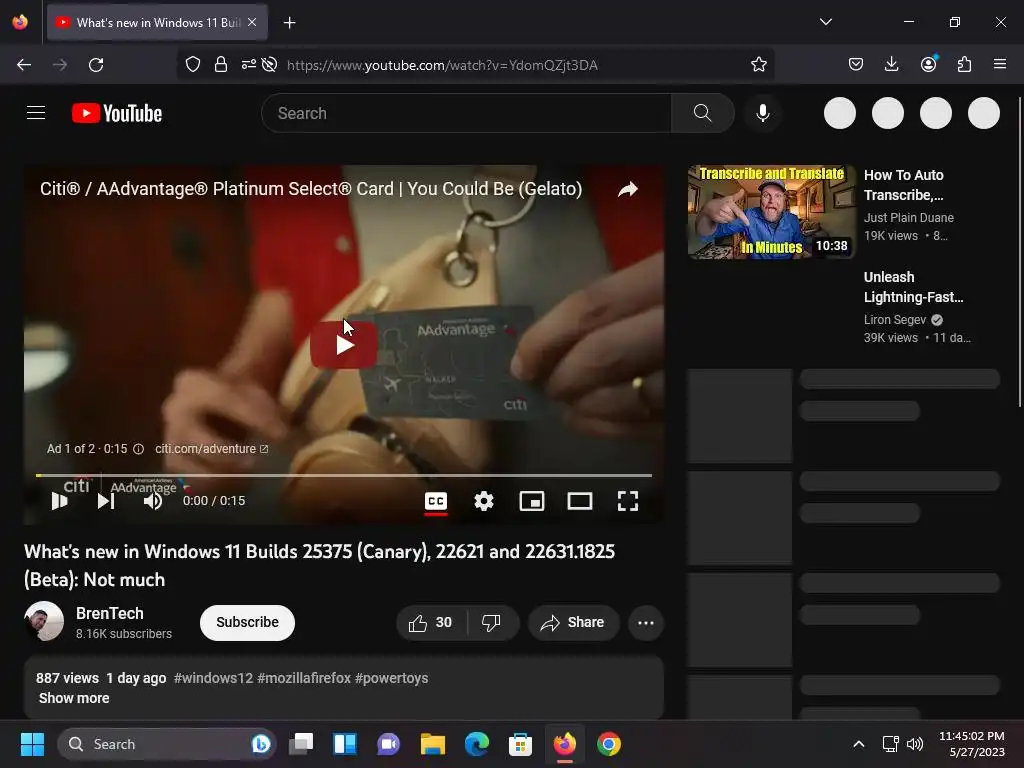The height and width of the screenshot is (768, 1024).
Task: Dislike this video
Action: click(491, 622)
